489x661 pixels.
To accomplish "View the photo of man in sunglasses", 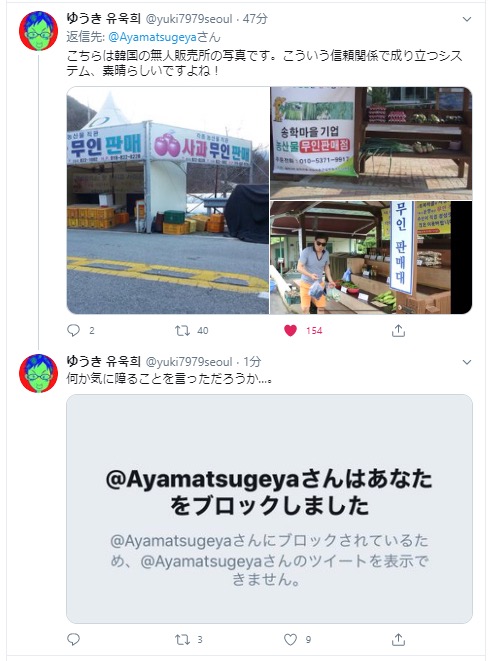I will pyautogui.click(x=371, y=258).
